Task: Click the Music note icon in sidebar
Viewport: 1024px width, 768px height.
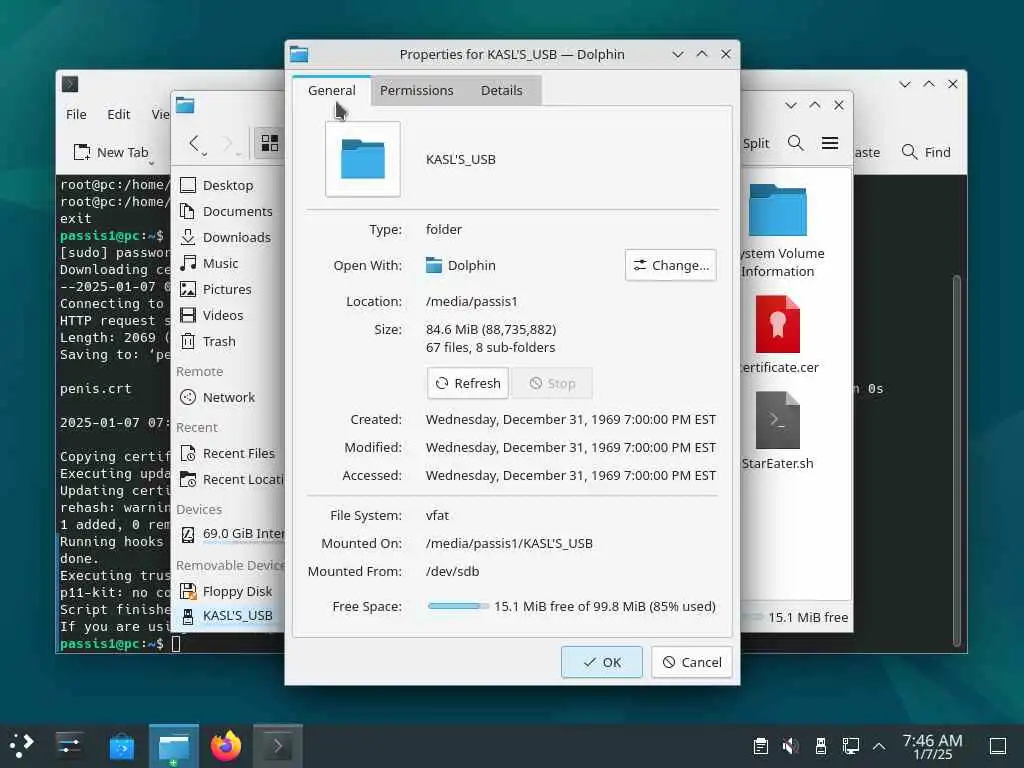Action: (188, 263)
